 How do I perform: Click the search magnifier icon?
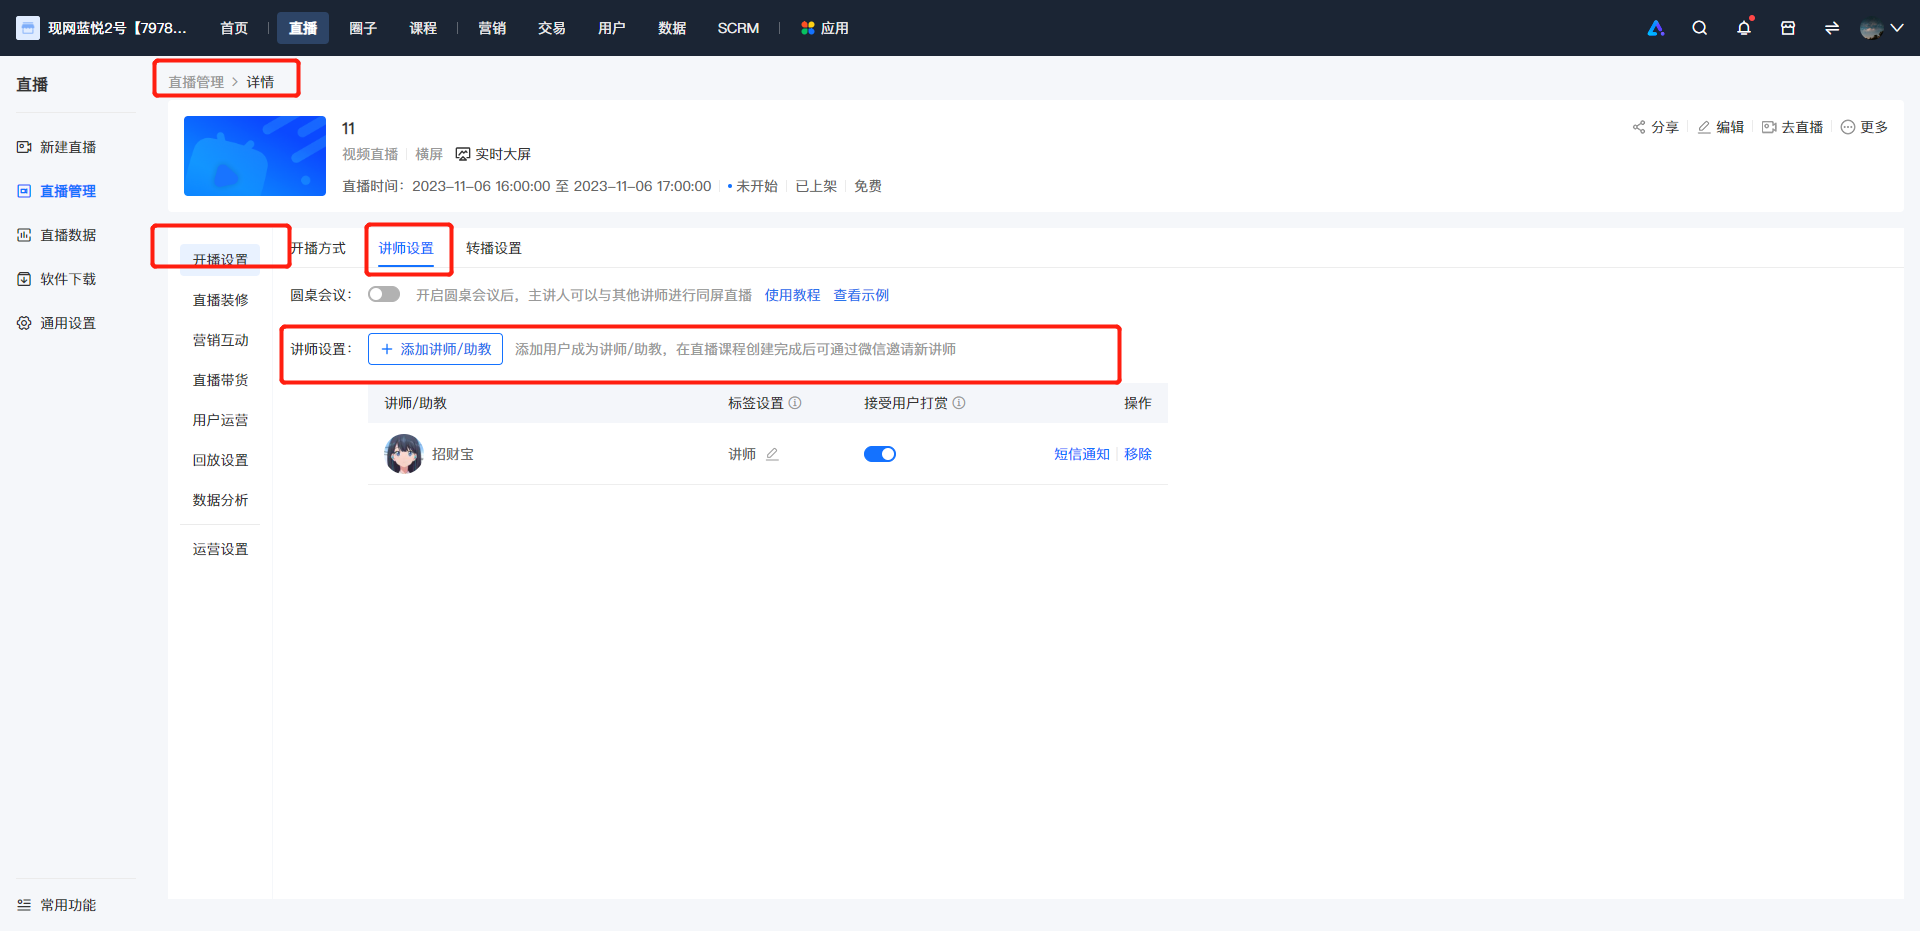click(1699, 28)
